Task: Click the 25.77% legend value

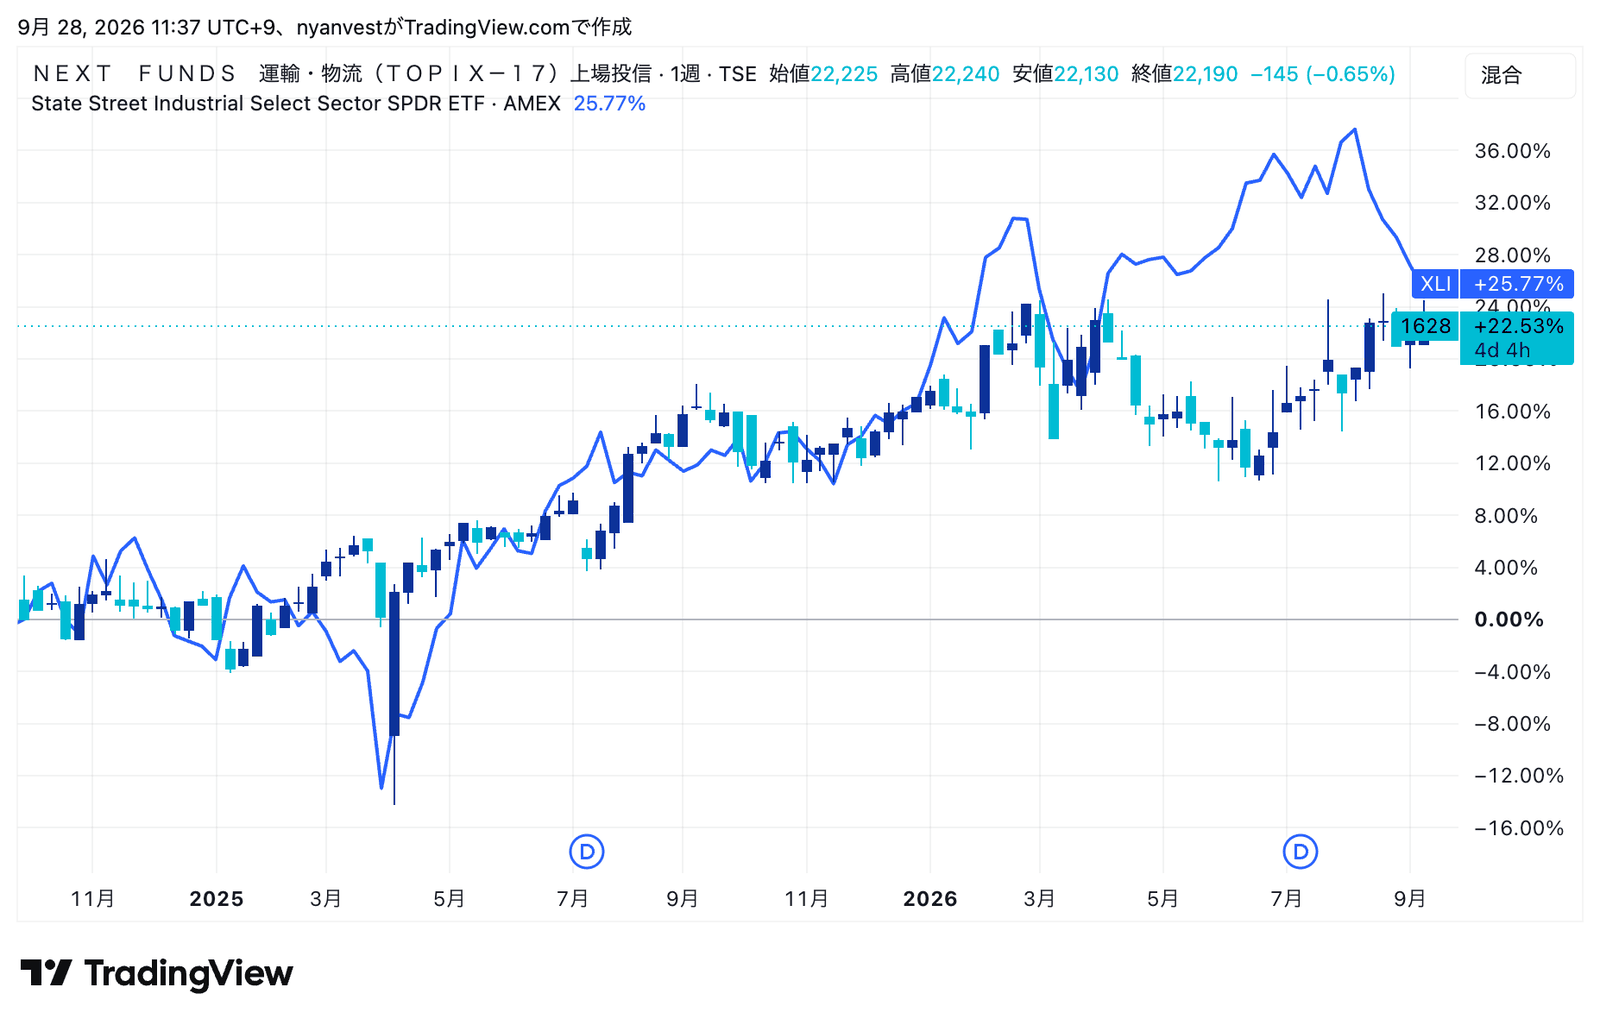Action: 610,103
